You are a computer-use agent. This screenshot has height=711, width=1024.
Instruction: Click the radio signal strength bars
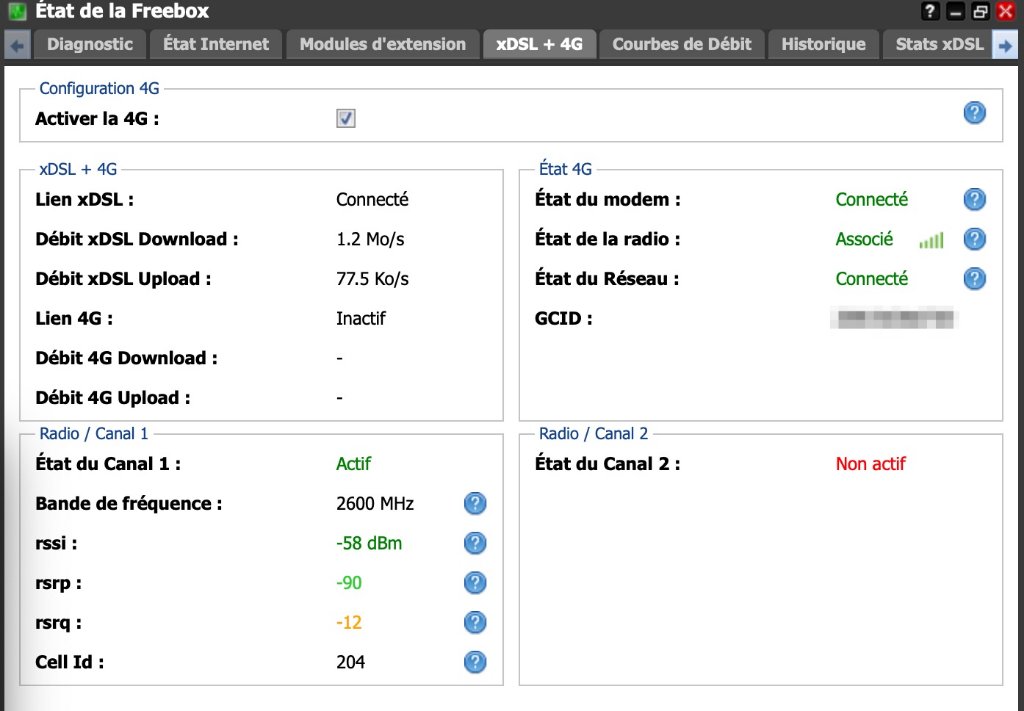click(931, 241)
